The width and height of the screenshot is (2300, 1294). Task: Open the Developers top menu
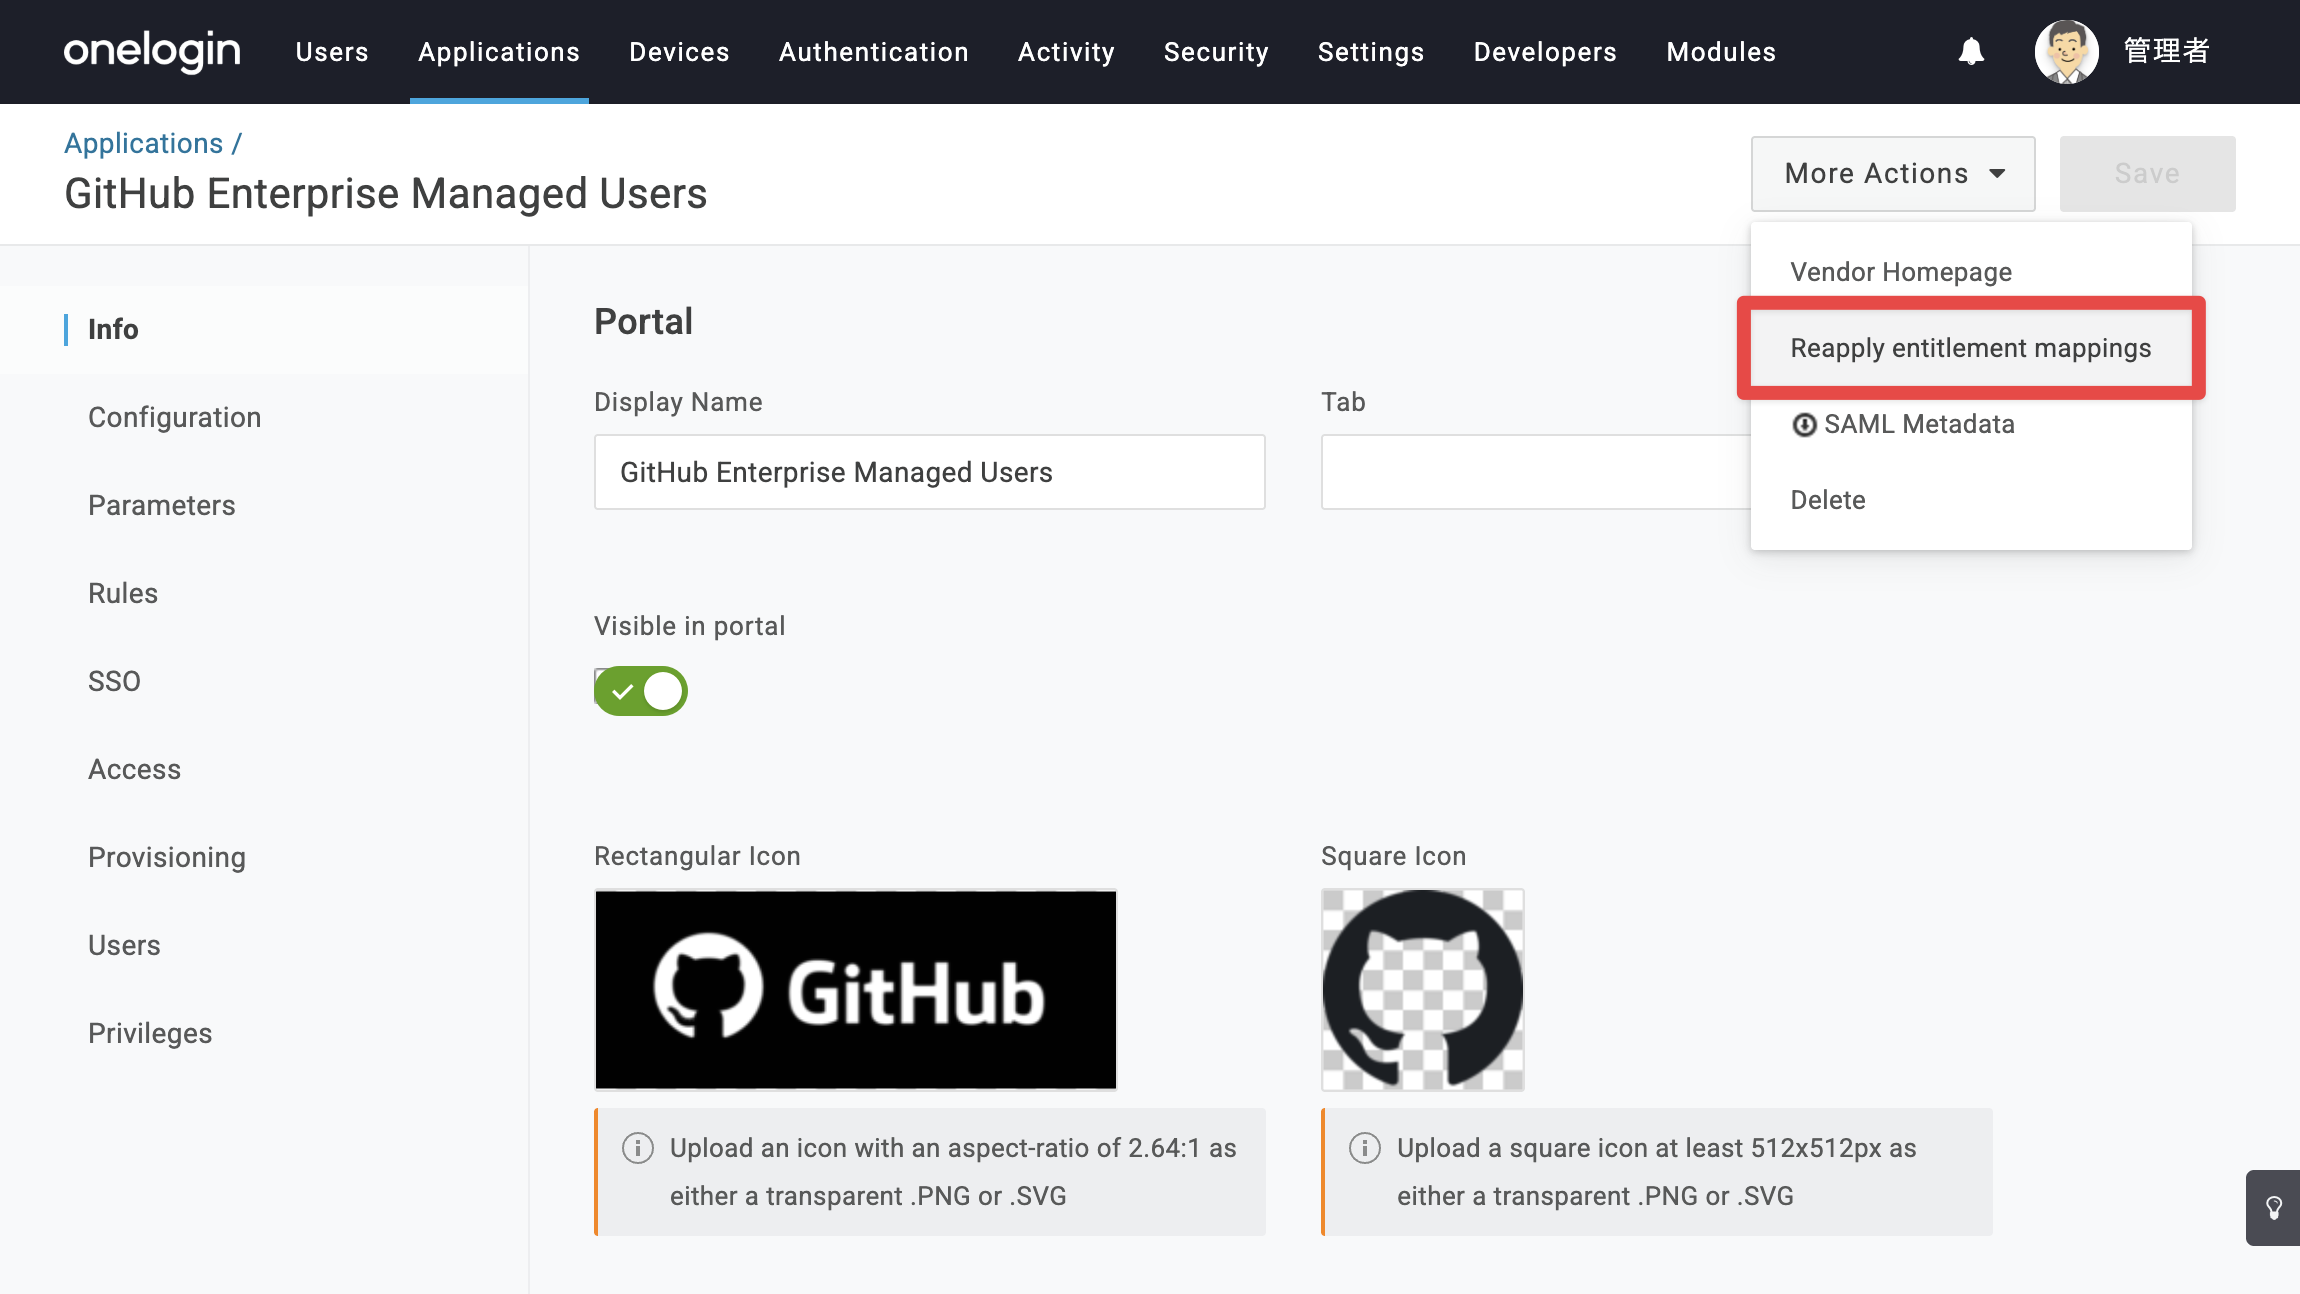click(x=1545, y=52)
